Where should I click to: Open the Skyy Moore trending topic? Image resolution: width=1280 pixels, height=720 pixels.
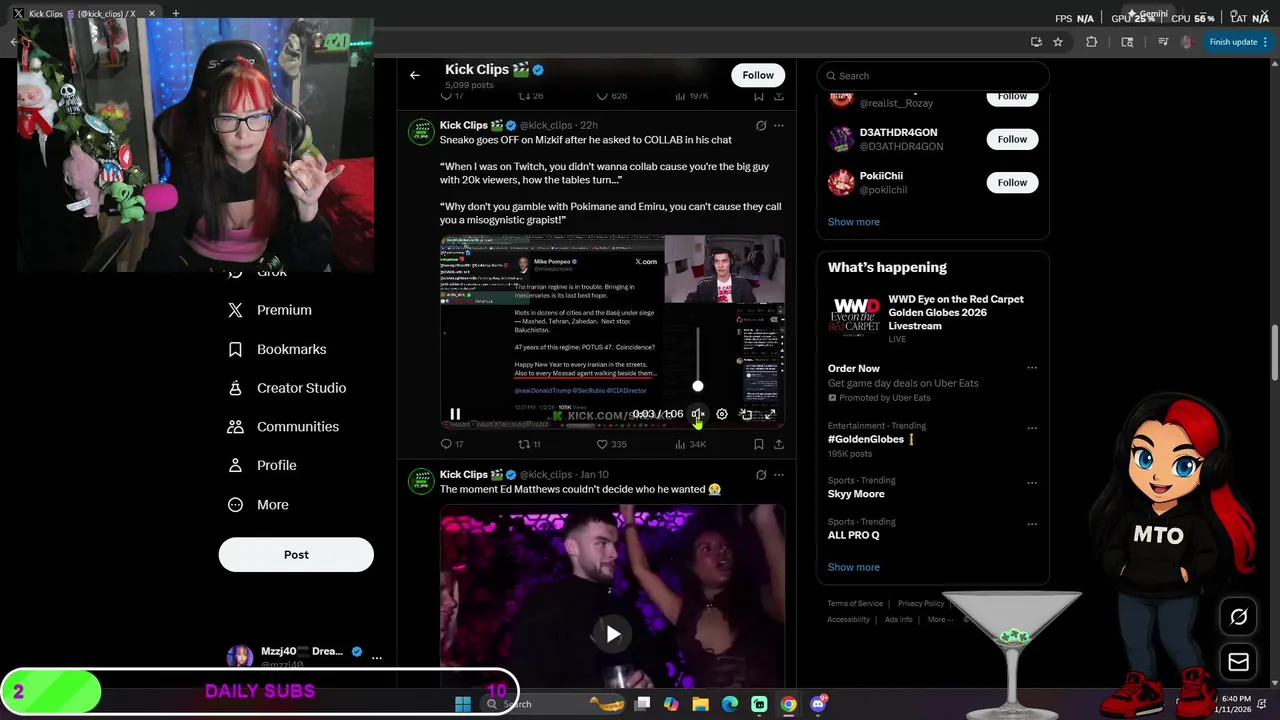856,494
